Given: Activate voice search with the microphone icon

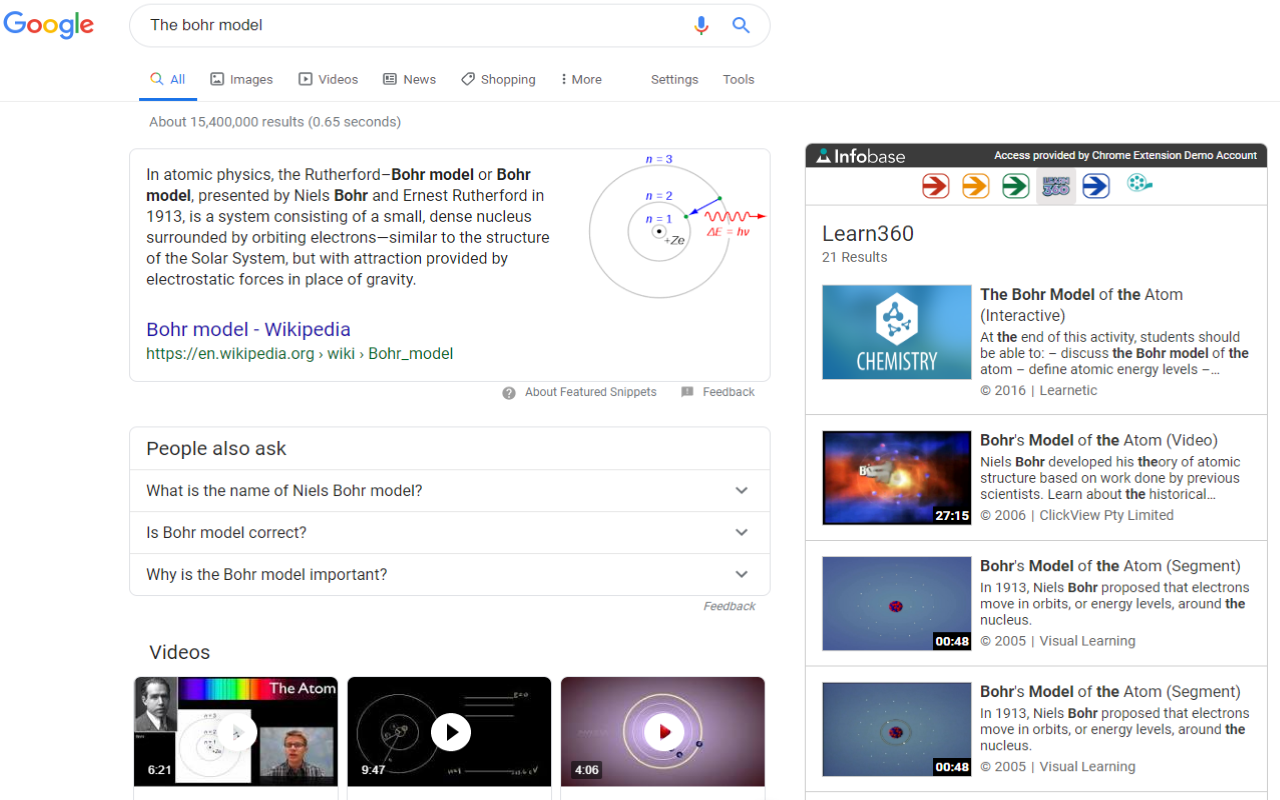Looking at the screenshot, I should point(701,24).
